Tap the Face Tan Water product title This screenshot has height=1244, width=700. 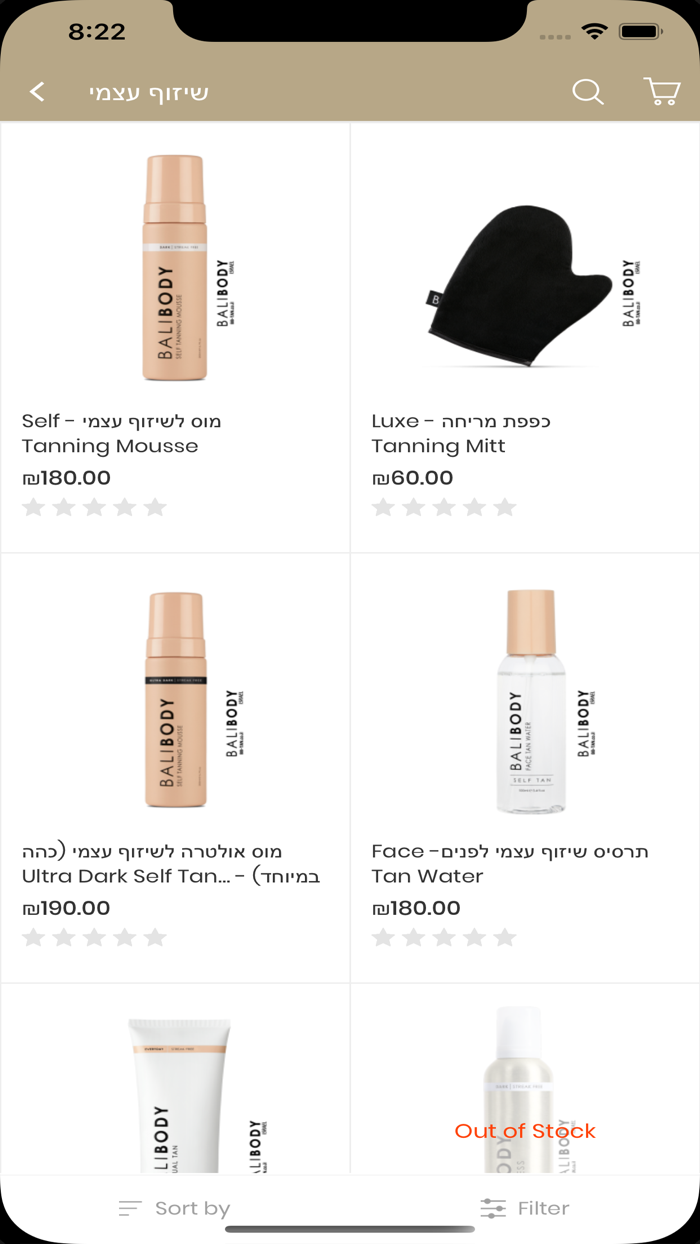coord(510,863)
